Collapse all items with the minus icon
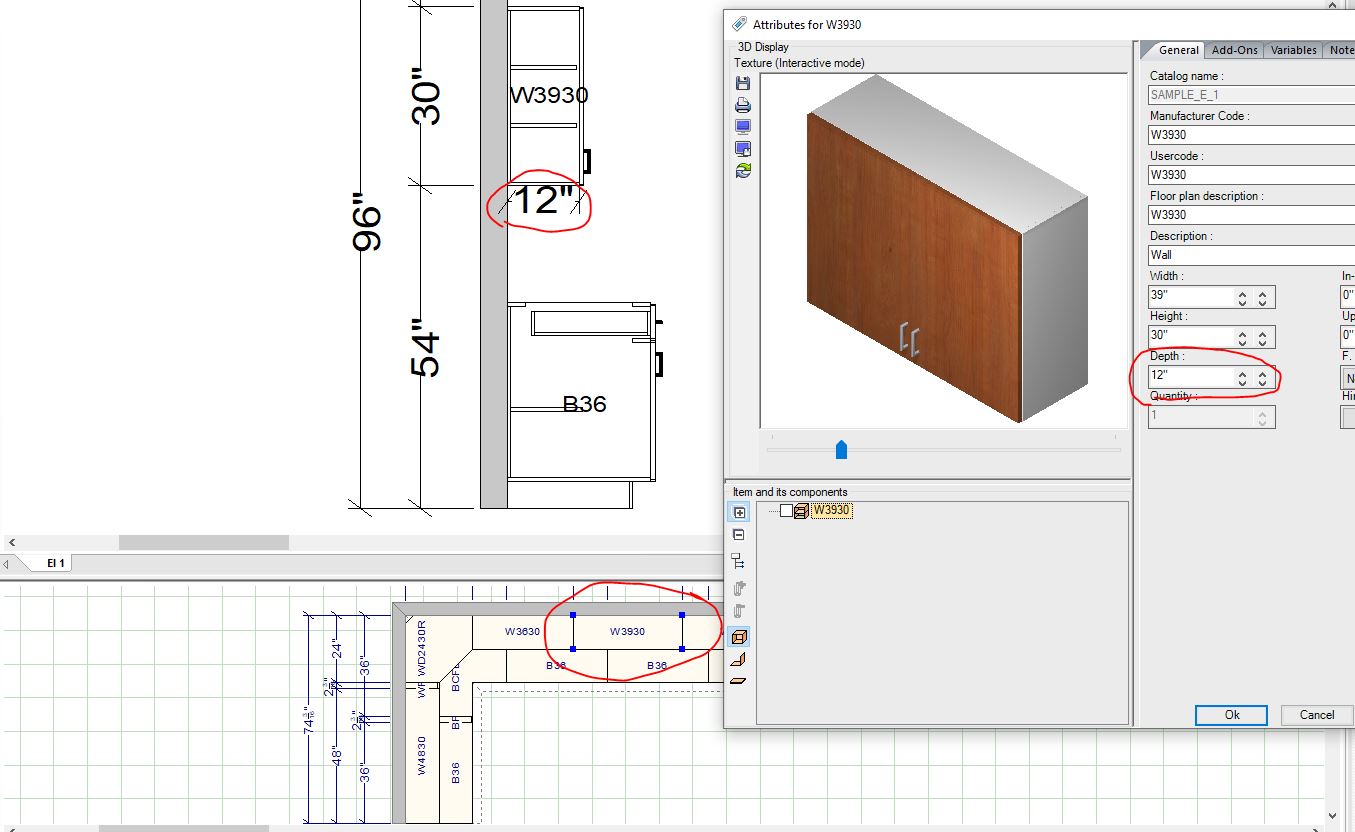The image size is (1355, 832). coord(739,535)
